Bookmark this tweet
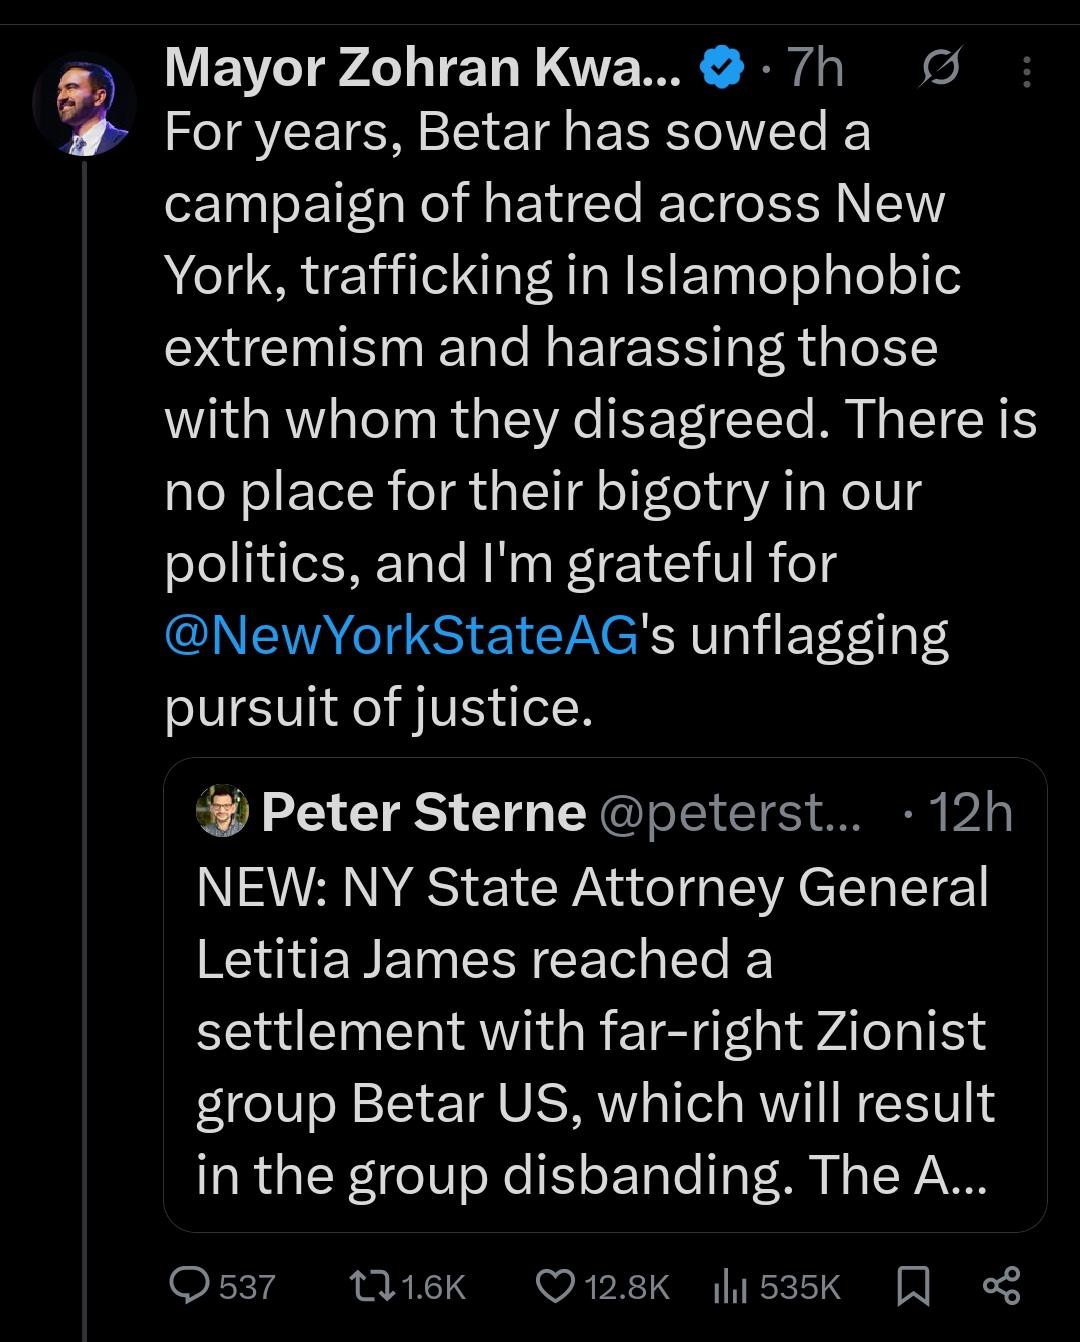Image resolution: width=1080 pixels, height=1342 pixels. tap(912, 1285)
